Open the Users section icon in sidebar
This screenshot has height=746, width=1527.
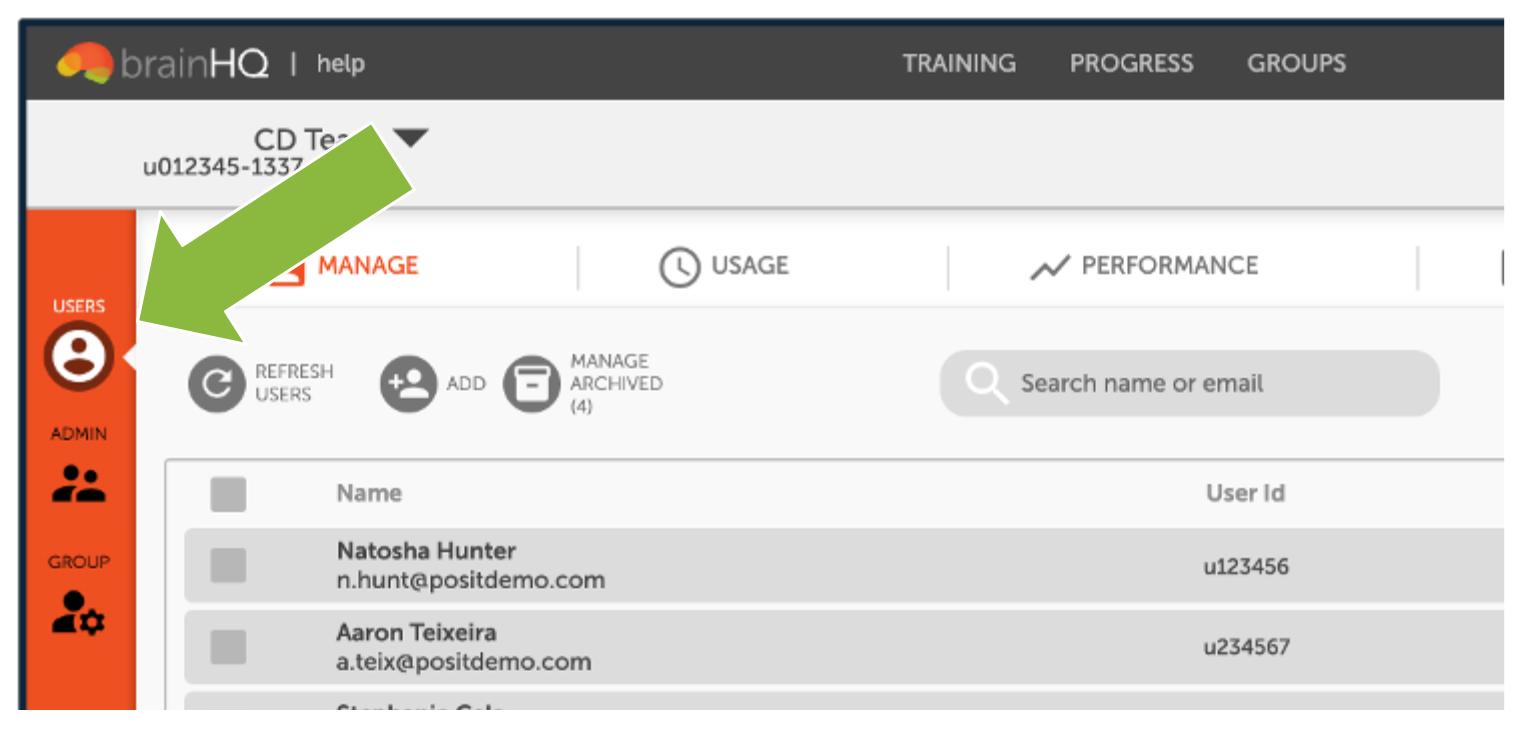[78, 356]
